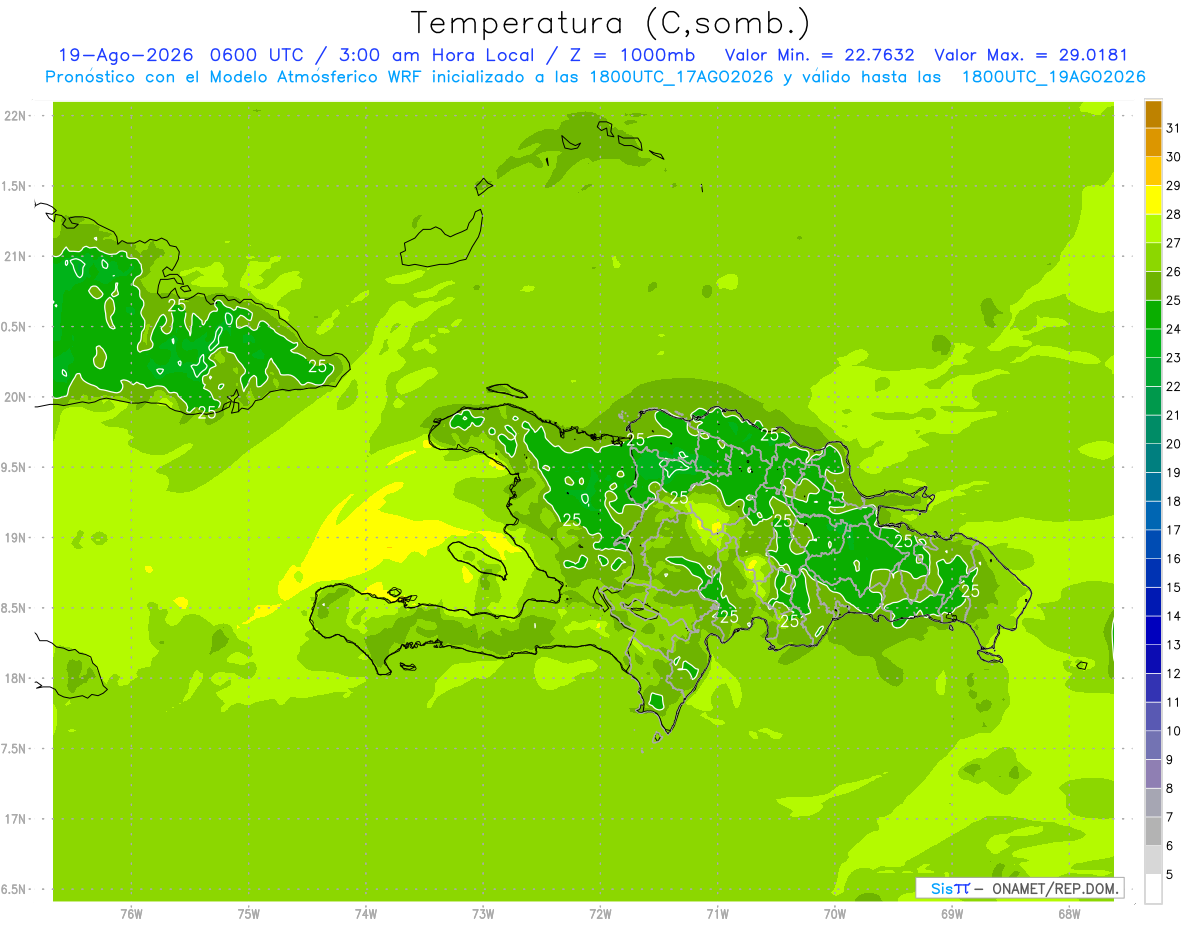
Task: Select colorbar swatch between 25 and 26
Action: click(1153, 286)
